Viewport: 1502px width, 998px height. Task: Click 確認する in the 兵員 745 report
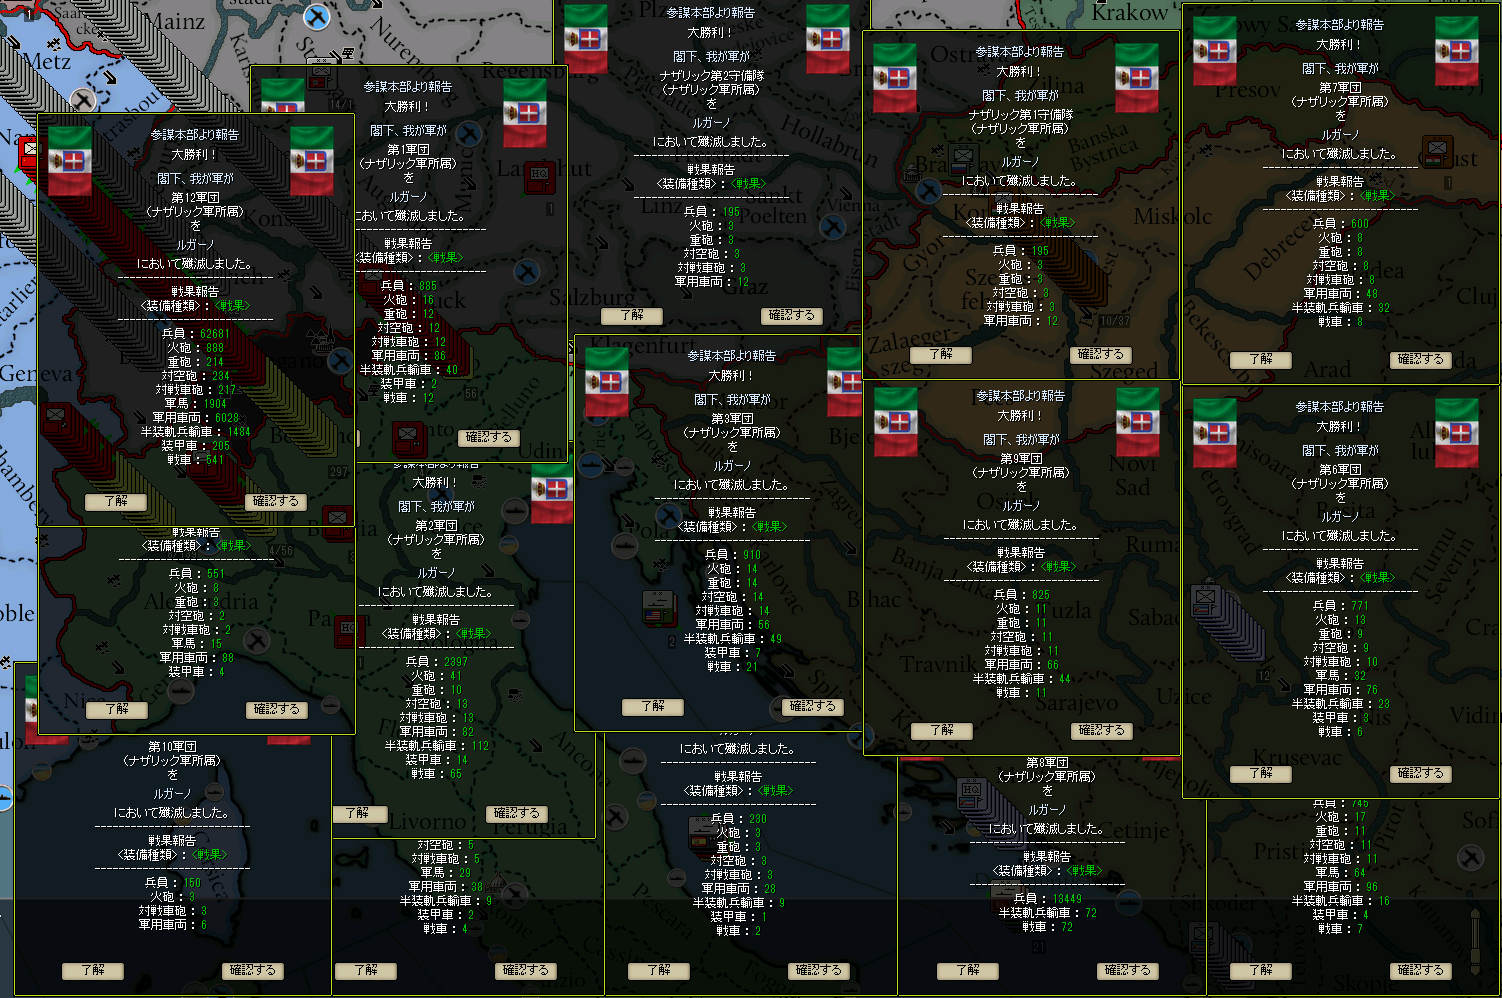click(1421, 970)
